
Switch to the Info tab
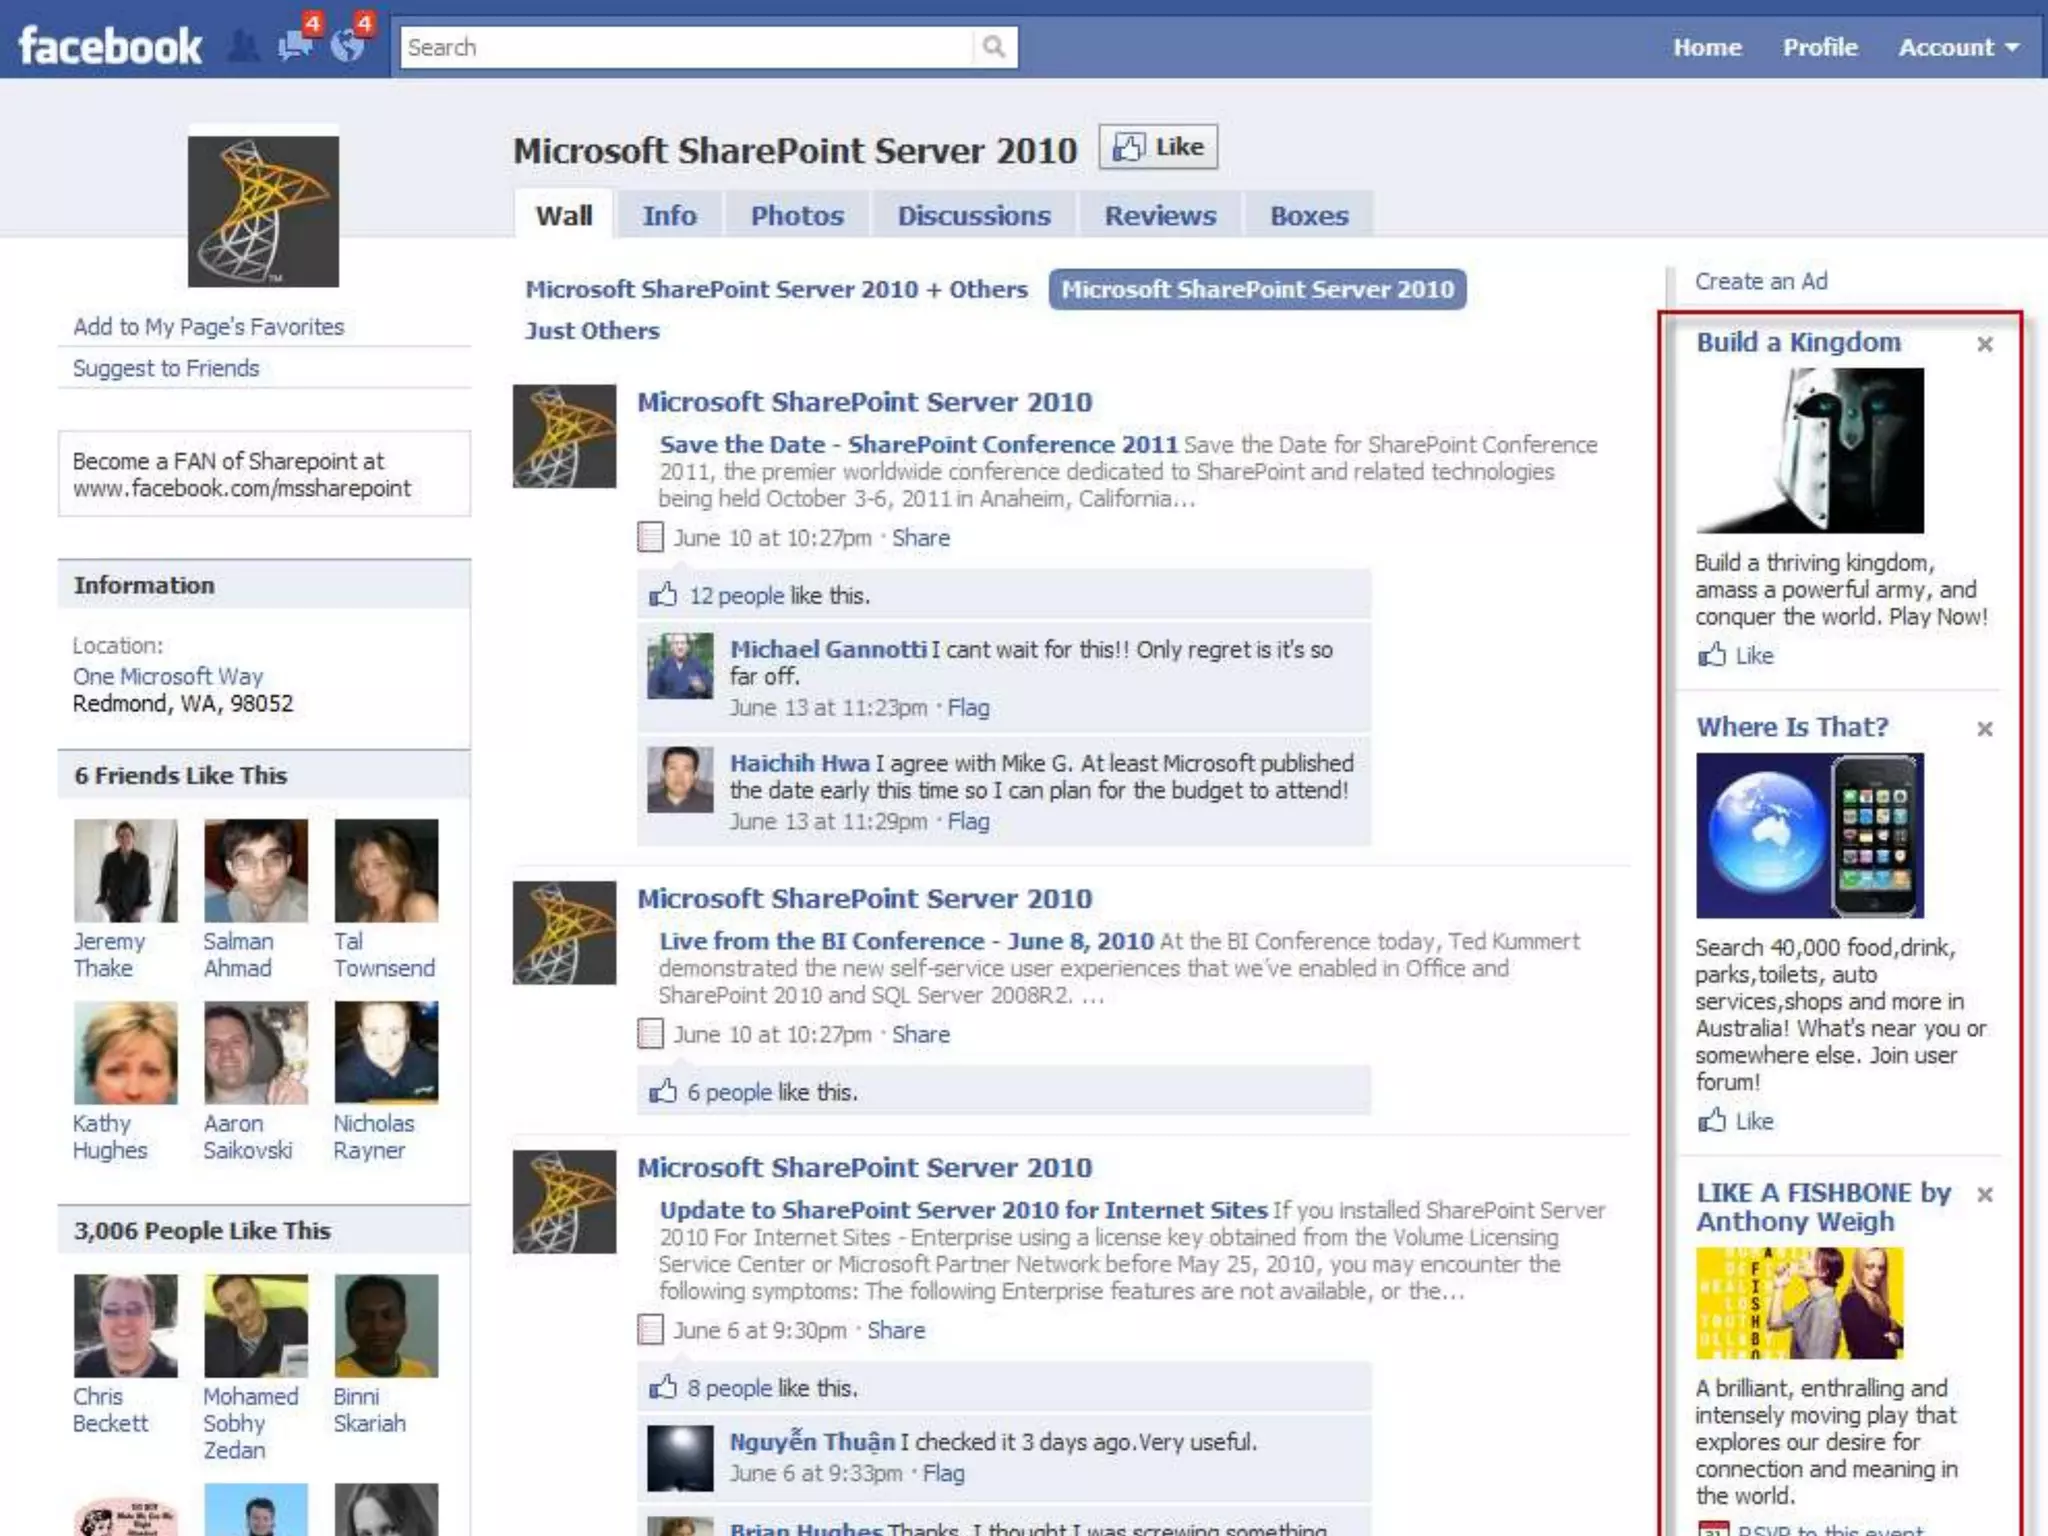coord(669,216)
